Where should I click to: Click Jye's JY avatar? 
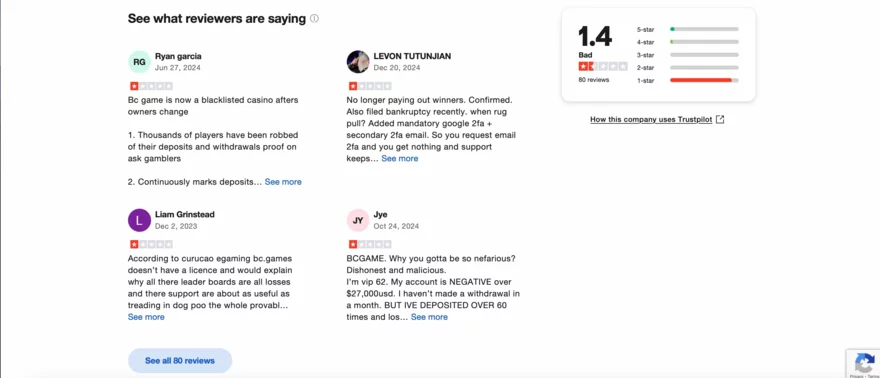point(358,220)
